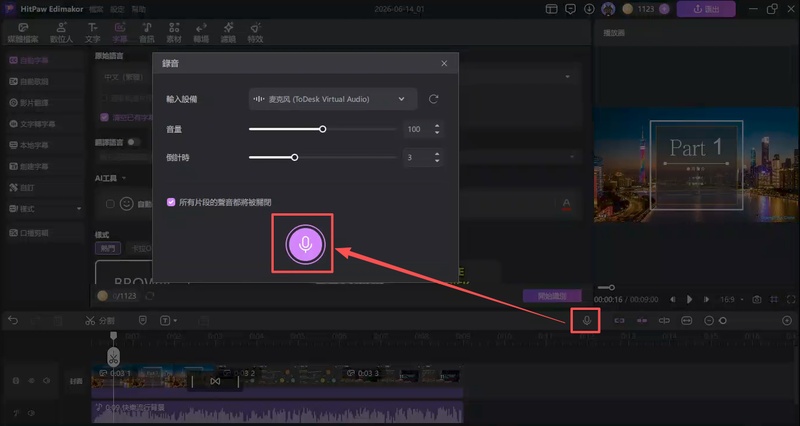Open the download center icon
This screenshot has height=426, width=800.
point(589,9)
